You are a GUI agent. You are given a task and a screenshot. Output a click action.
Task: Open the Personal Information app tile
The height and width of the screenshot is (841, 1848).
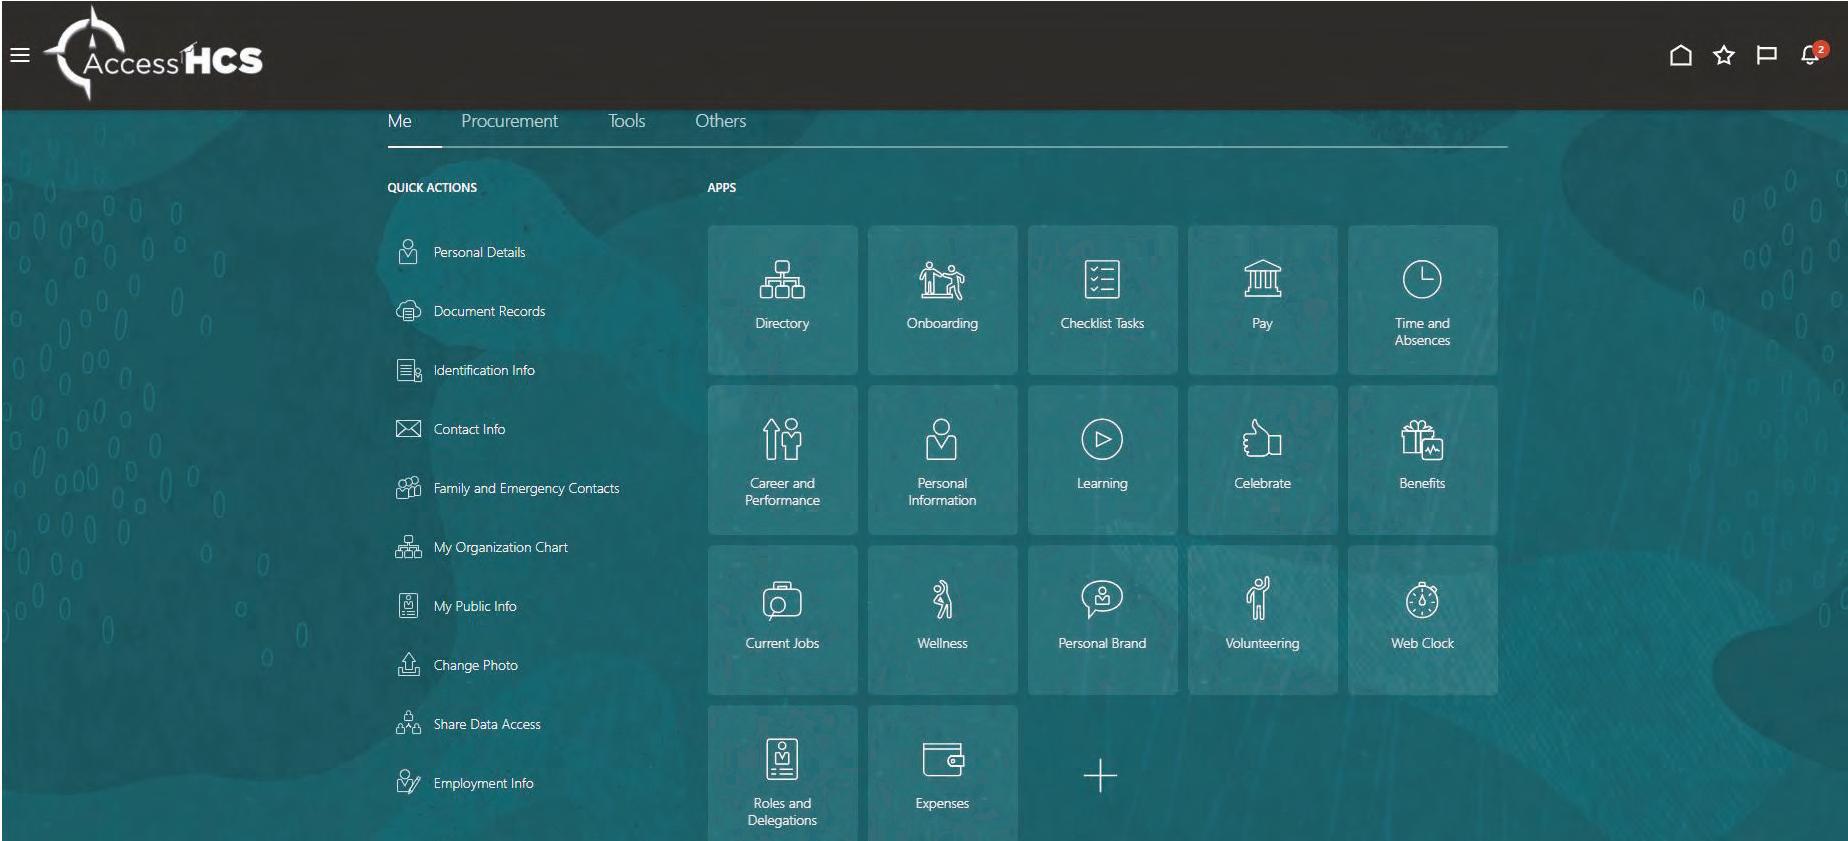click(x=942, y=460)
